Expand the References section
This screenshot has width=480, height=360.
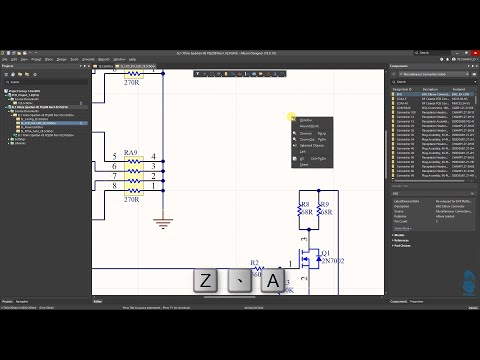pos(393,240)
